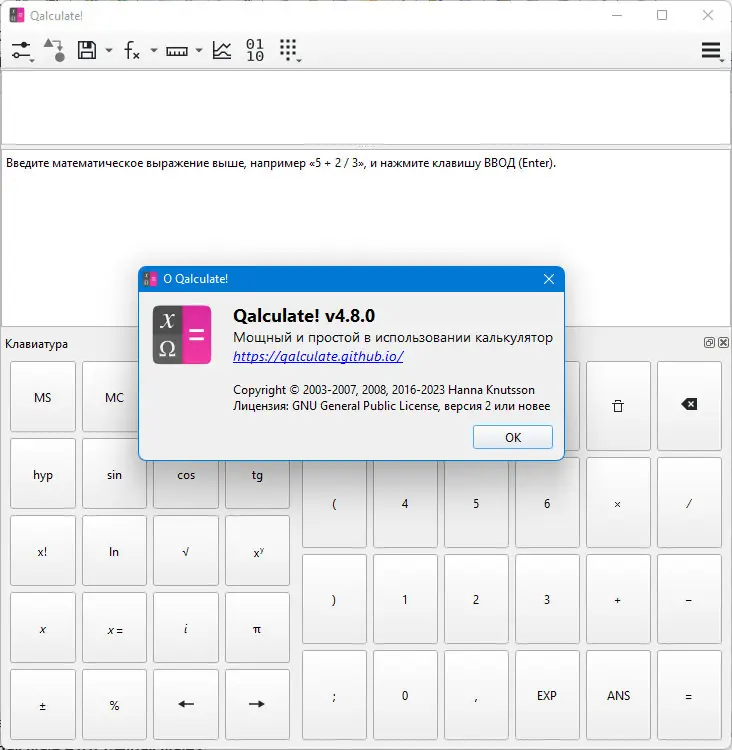
Task: Click the close parenthesis key
Action: 334,599
